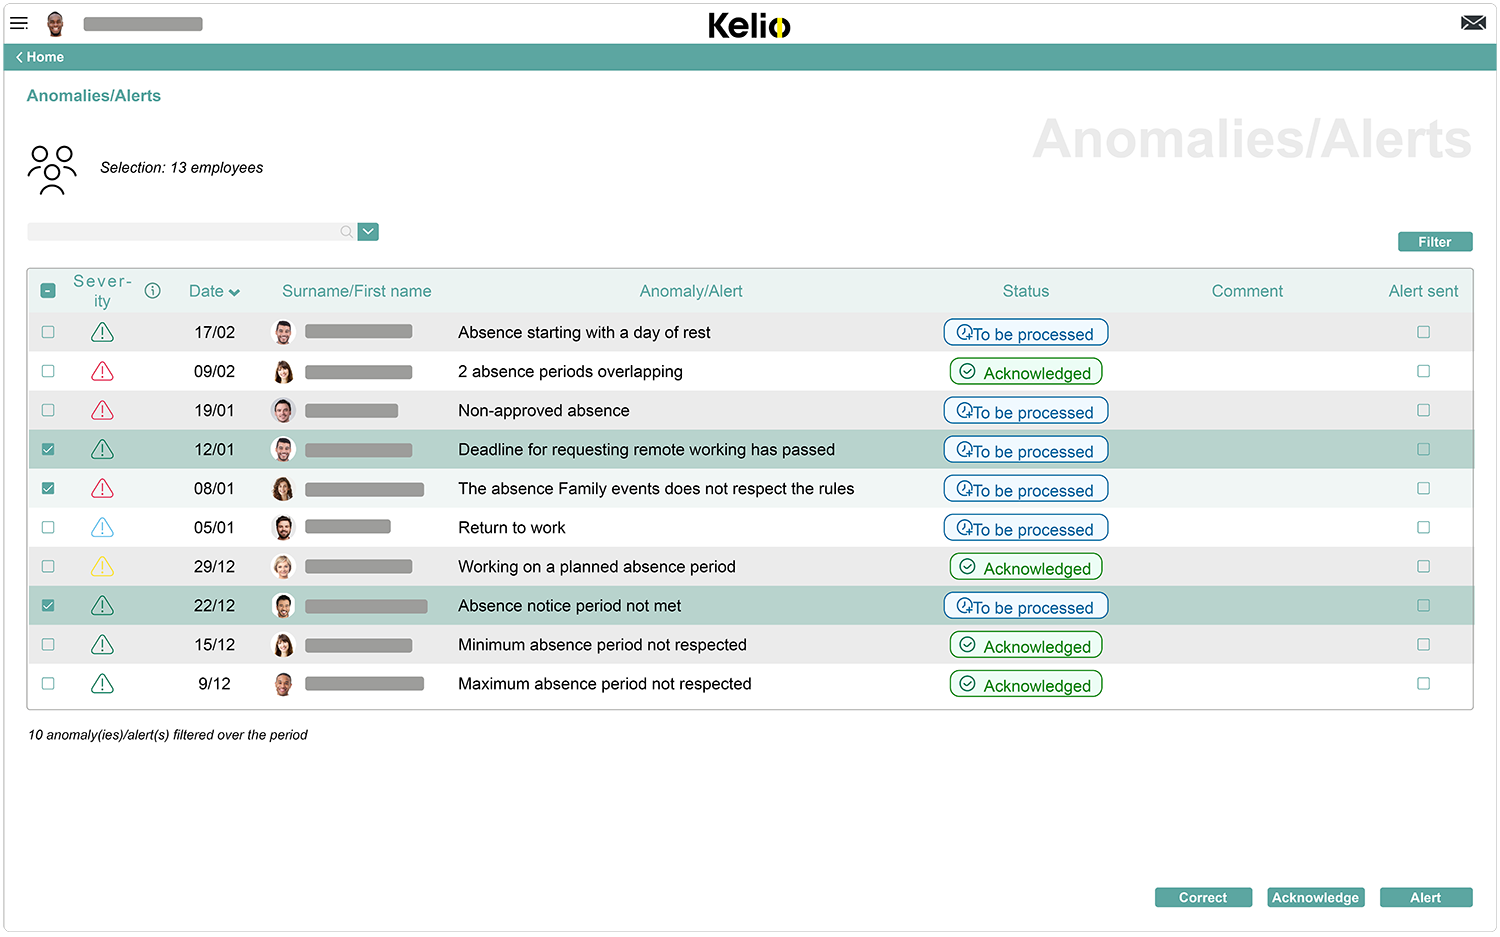
Task: Open the Anomalies/Alerts heading link
Action: pyautogui.click(x=93, y=95)
